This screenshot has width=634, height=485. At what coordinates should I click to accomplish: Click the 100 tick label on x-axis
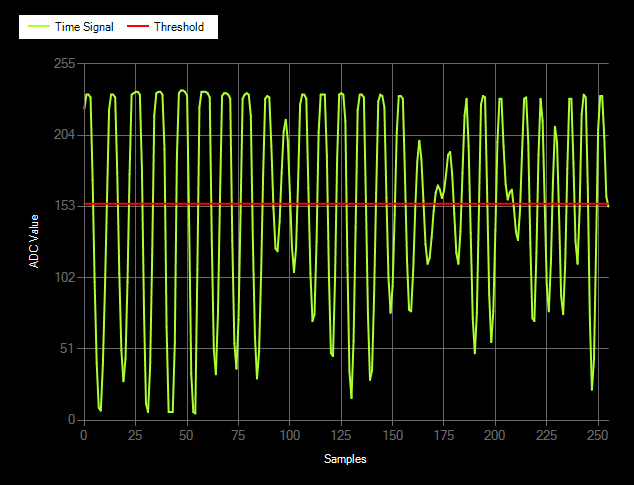click(289, 435)
